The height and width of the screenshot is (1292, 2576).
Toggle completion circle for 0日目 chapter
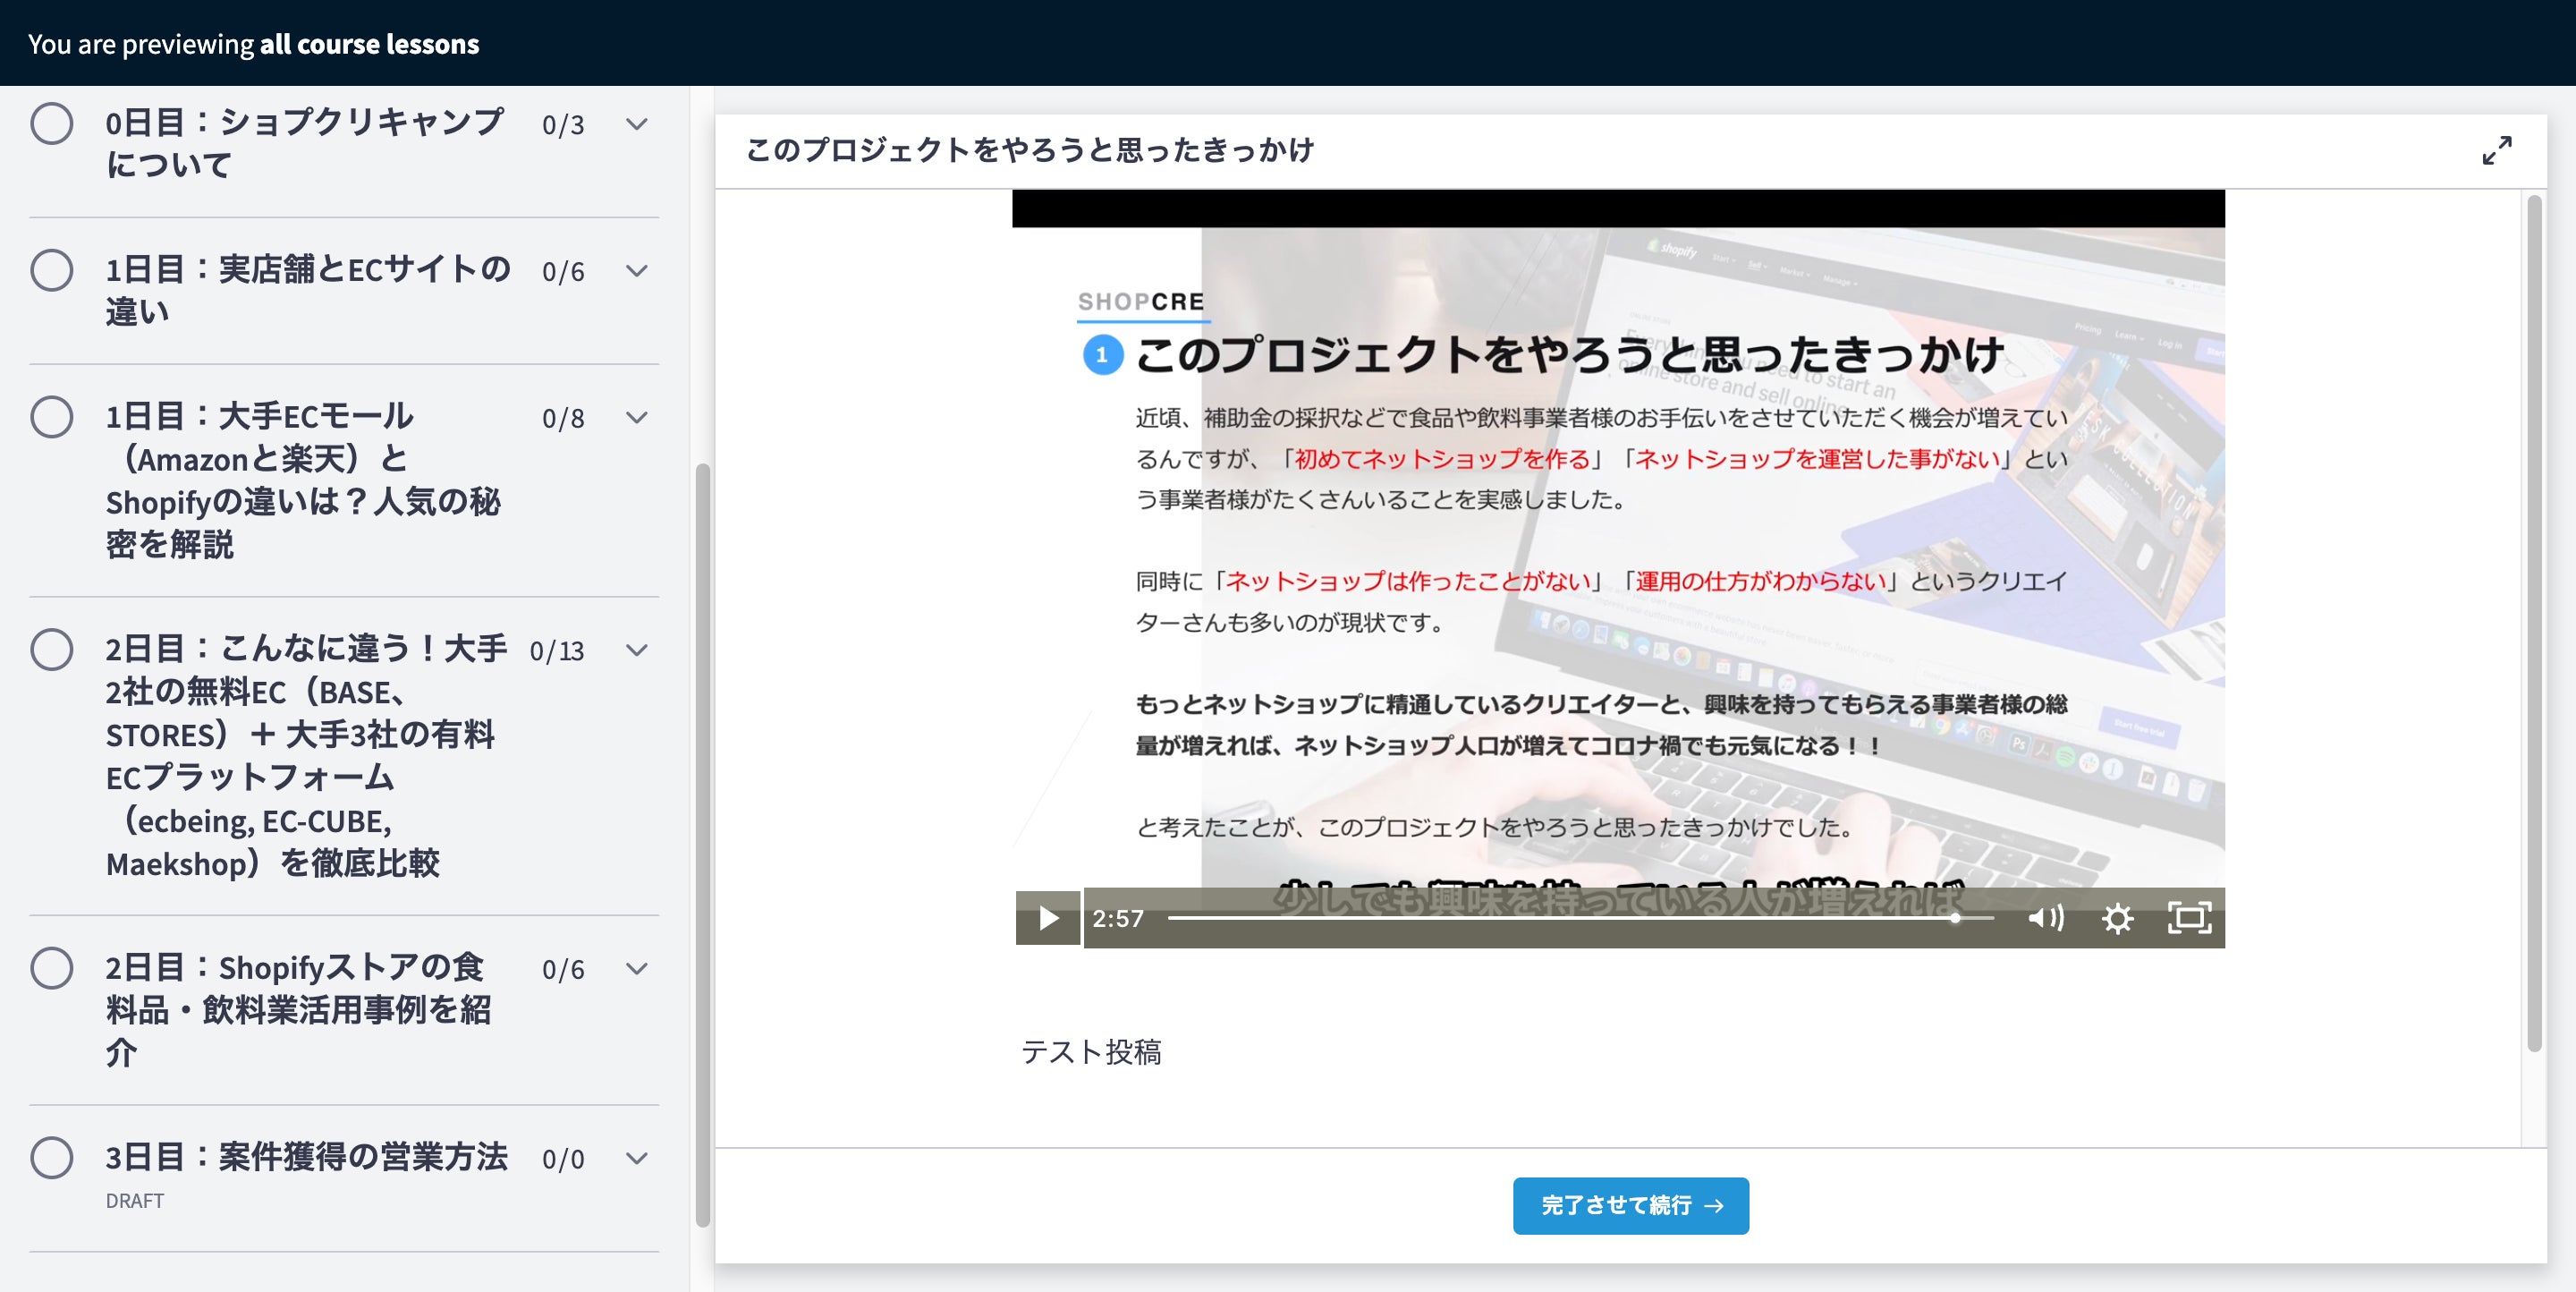pos(51,123)
